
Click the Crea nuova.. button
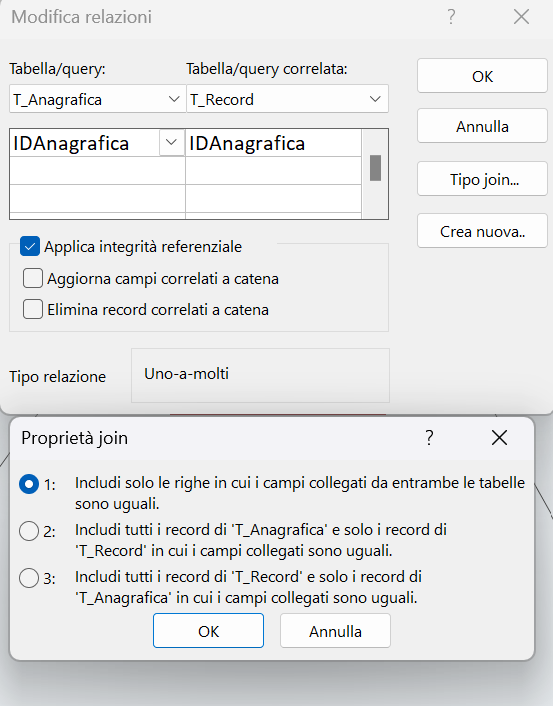[482, 231]
